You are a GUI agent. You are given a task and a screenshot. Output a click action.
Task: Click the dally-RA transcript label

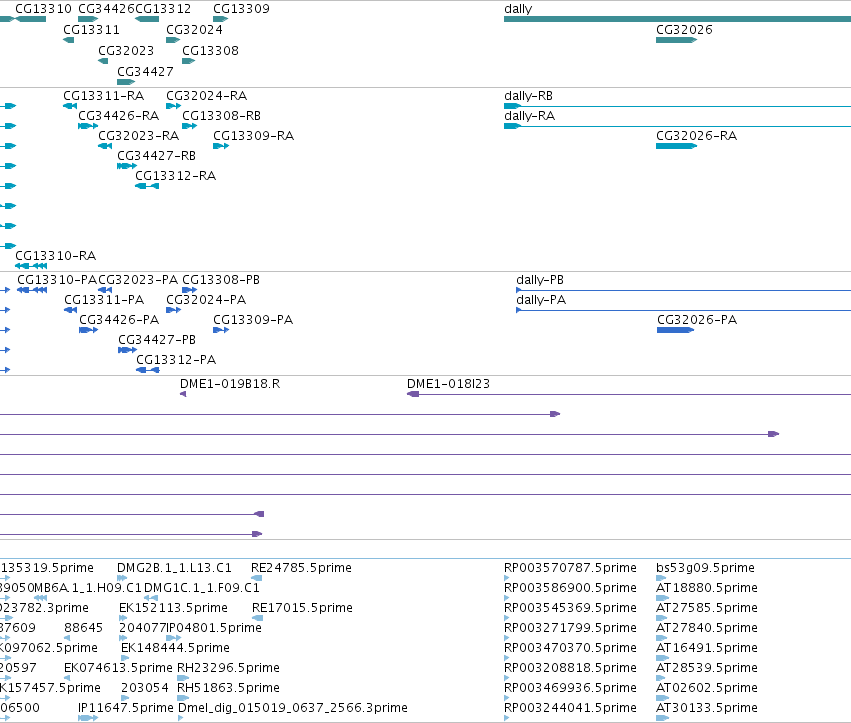(x=530, y=116)
